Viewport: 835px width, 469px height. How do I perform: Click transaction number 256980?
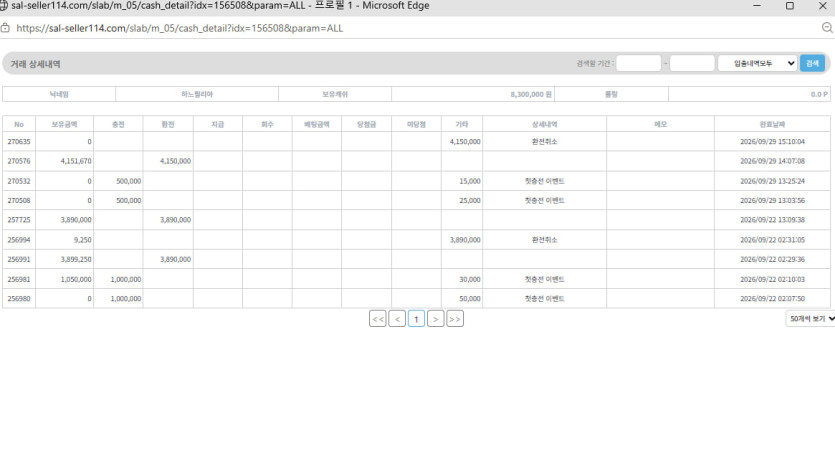tap(19, 299)
